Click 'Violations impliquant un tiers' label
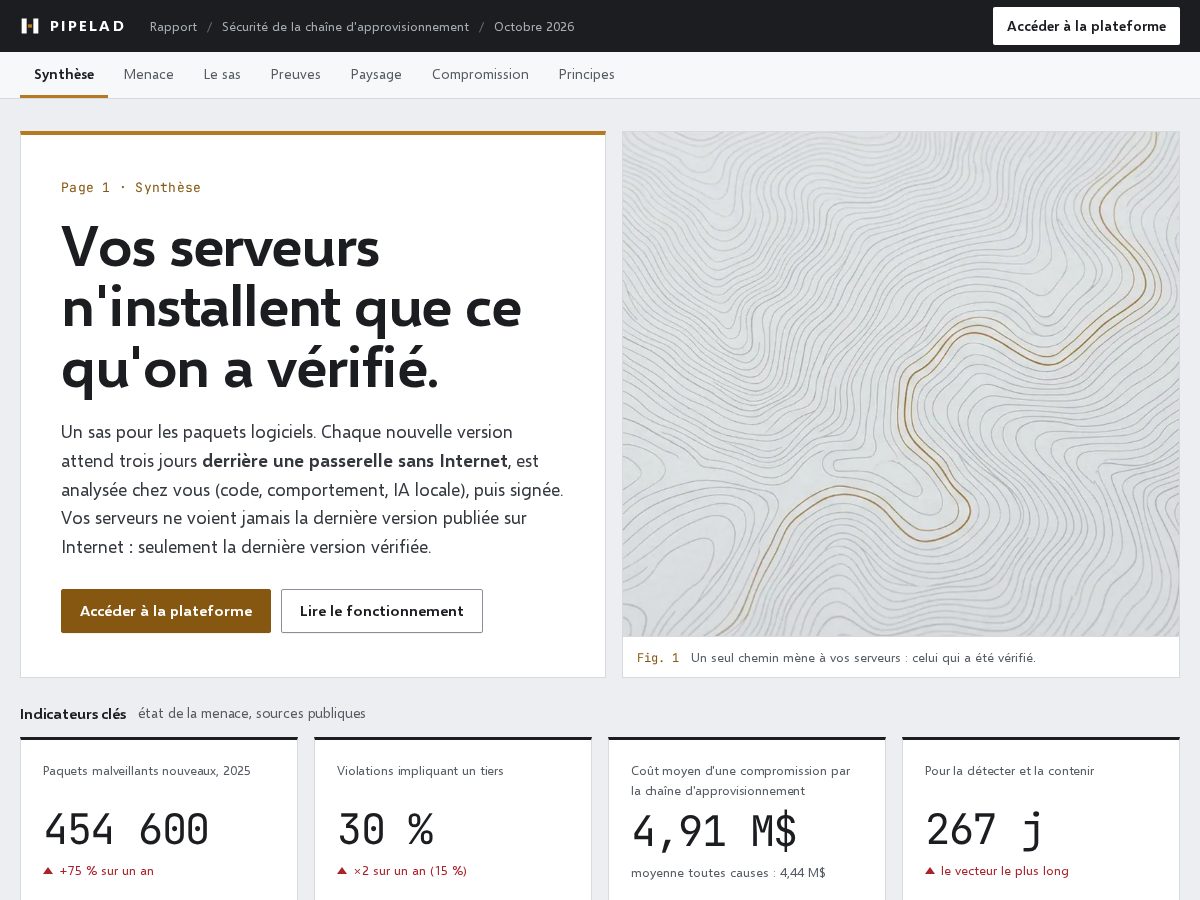Screen dimensions: 1200x900 coord(420,771)
